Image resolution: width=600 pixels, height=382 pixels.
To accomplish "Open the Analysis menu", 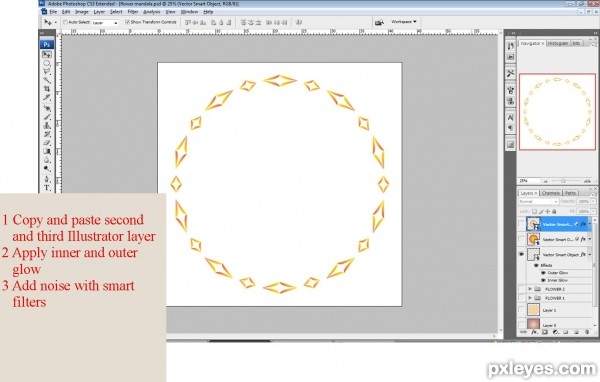I will (152, 12).
